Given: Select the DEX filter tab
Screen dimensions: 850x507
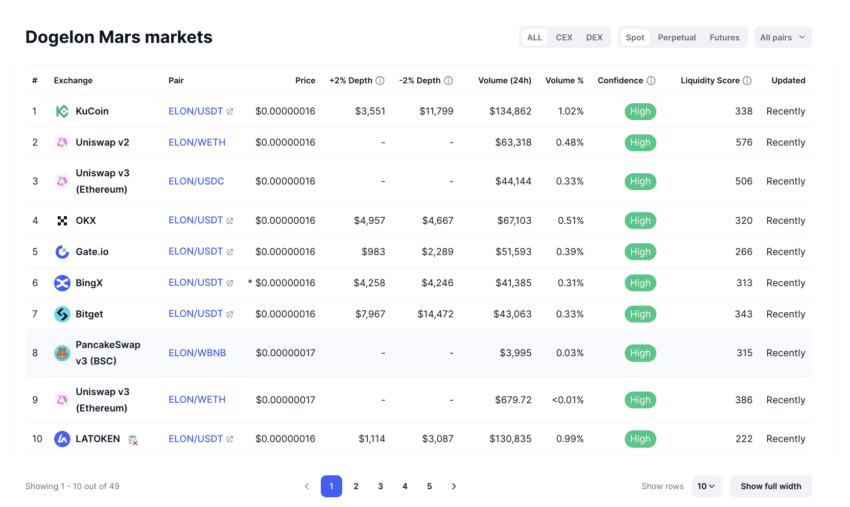Looking at the screenshot, I should [594, 37].
